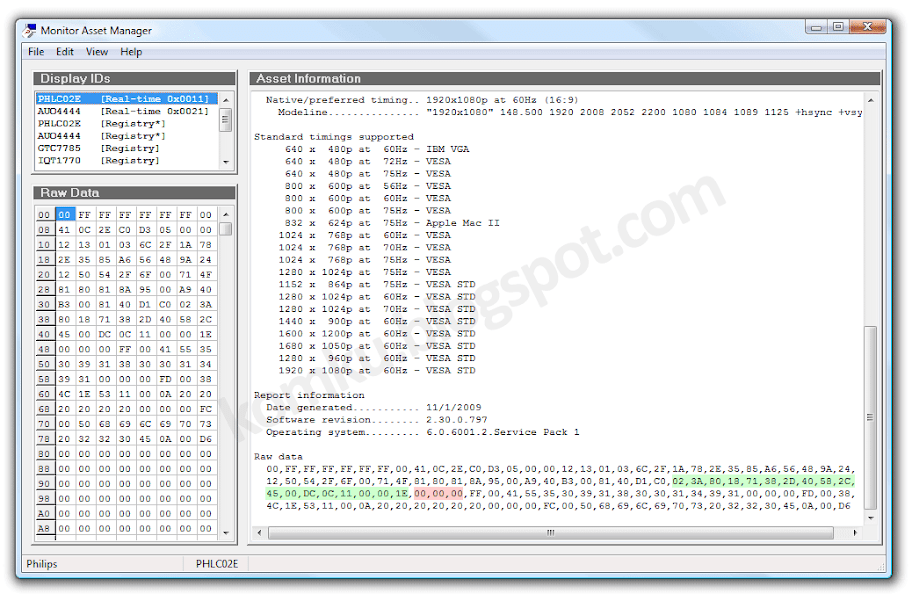Click the Raw Data scrollbar thumb

pyautogui.click(x=226, y=229)
